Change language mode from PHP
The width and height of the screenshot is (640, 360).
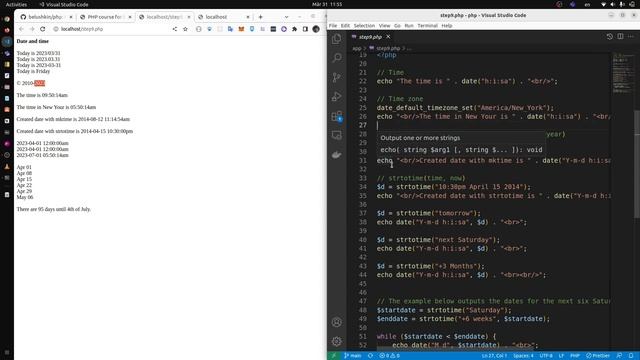(x=575, y=356)
